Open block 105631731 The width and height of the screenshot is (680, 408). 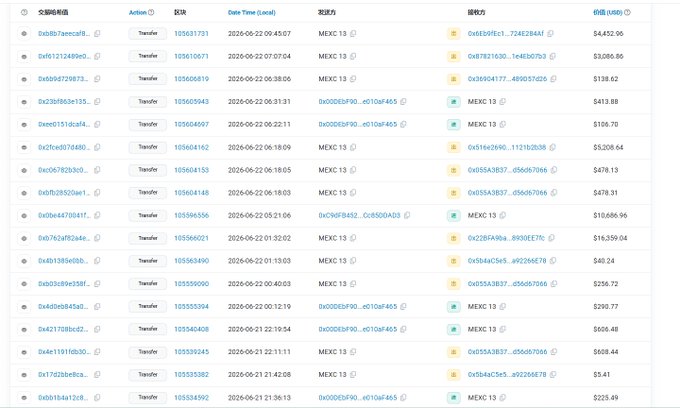coord(191,33)
